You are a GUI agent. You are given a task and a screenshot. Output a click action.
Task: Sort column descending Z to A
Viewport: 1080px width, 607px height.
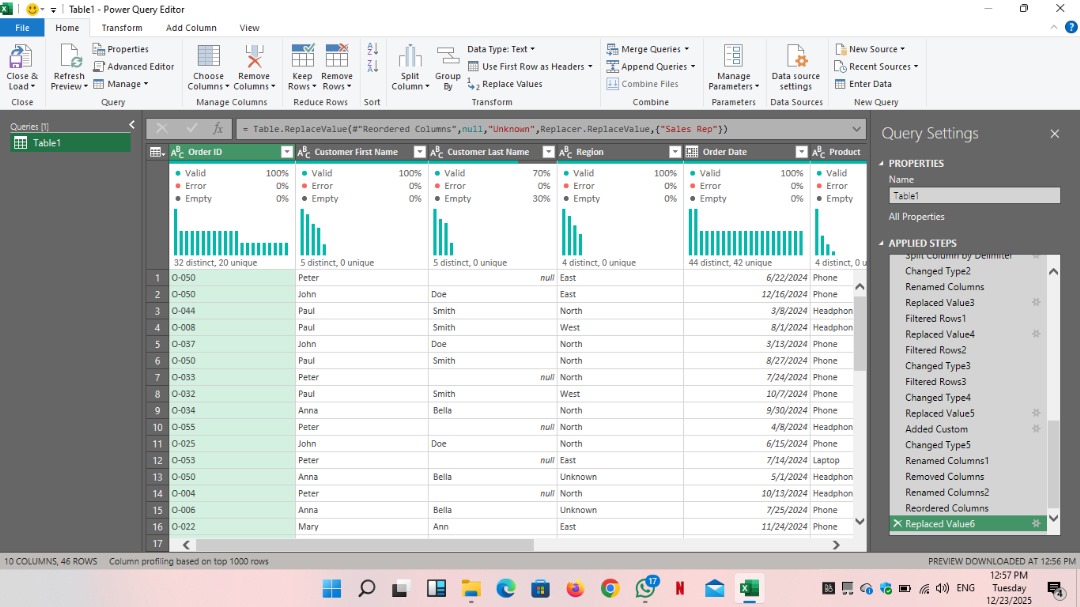click(373, 66)
